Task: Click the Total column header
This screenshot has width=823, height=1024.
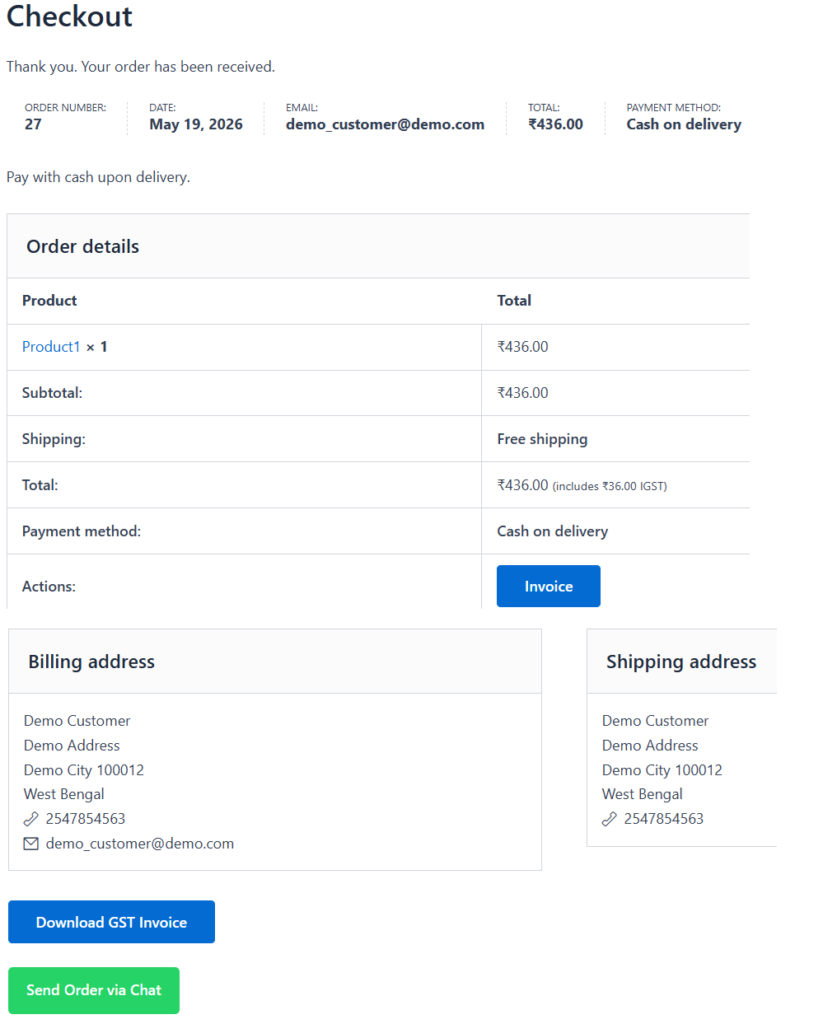Action: pyautogui.click(x=514, y=300)
